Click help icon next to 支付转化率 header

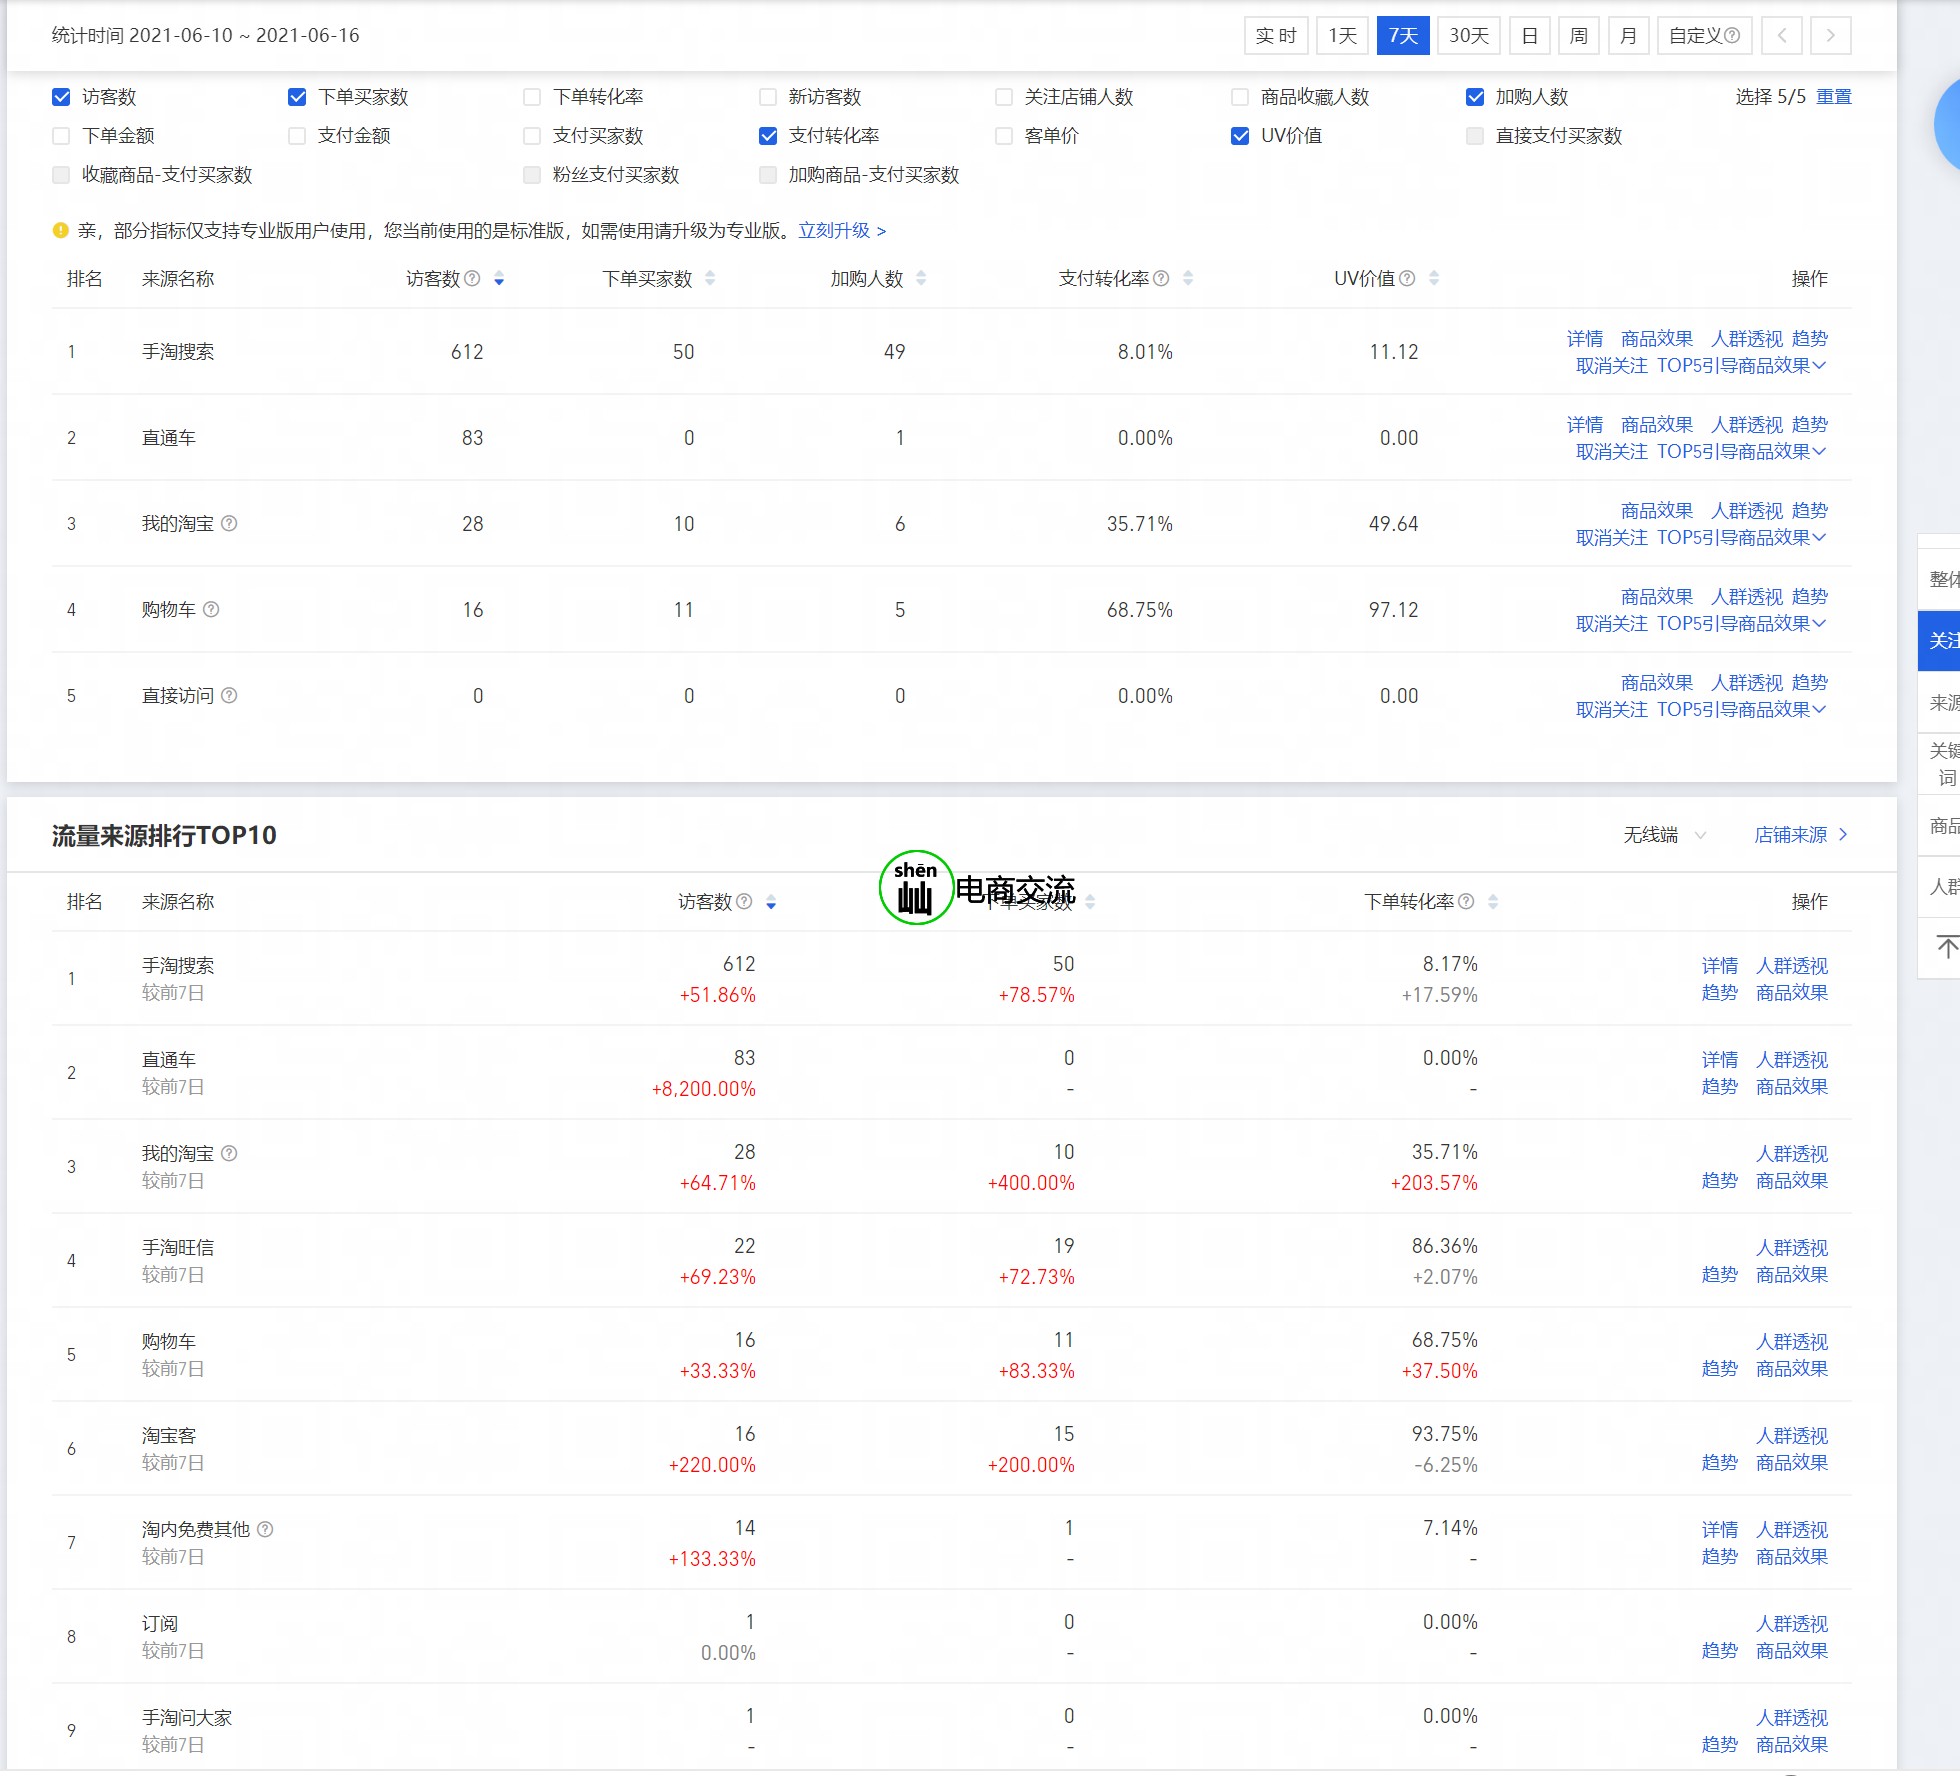(x=1161, y=279)
